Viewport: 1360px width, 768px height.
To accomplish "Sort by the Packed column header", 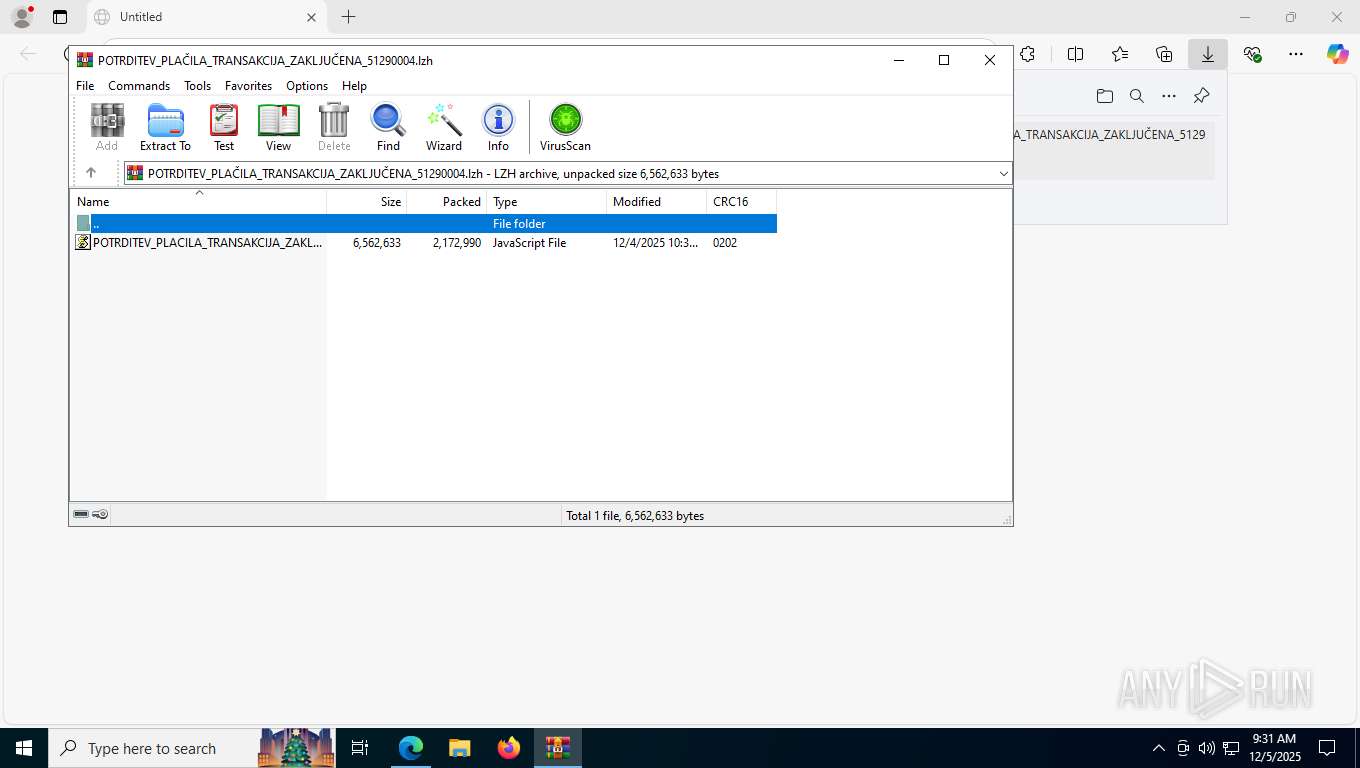I will pyautogui.click(x=447, y=201).
